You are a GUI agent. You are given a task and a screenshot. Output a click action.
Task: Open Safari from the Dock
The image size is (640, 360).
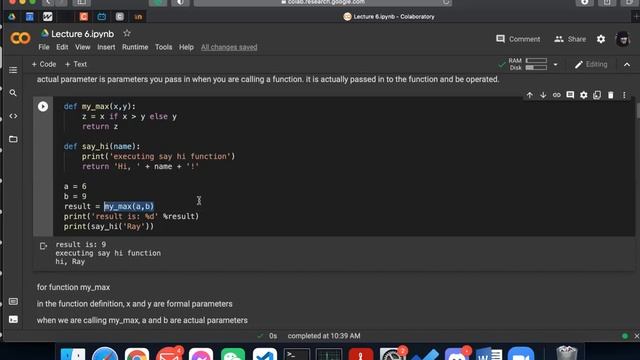(105, 353)
